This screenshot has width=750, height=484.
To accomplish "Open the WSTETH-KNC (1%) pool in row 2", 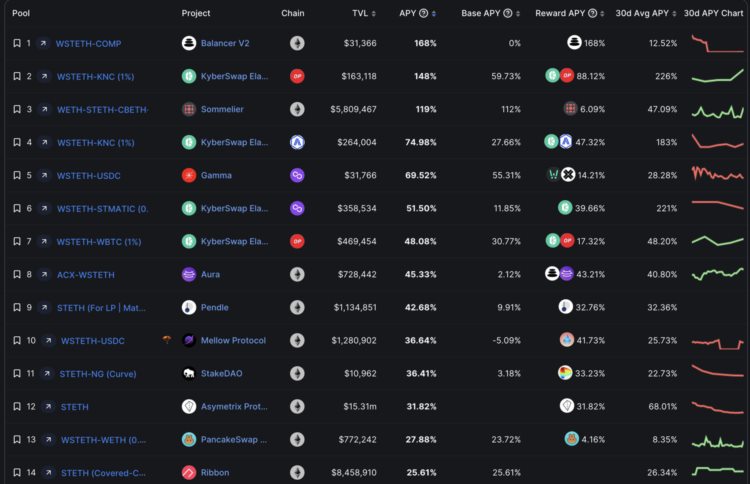I will [95, 76].
